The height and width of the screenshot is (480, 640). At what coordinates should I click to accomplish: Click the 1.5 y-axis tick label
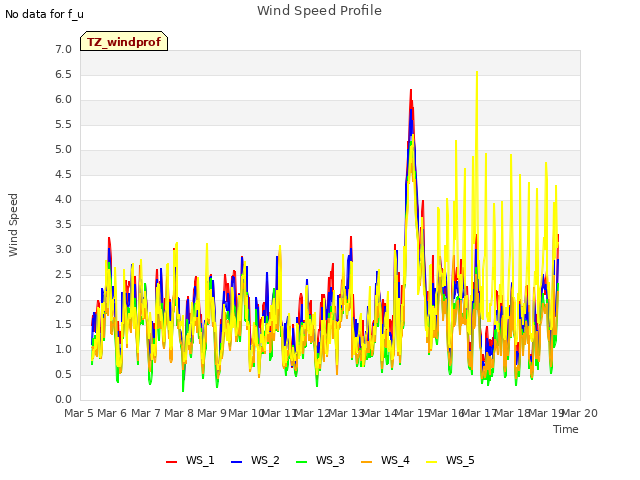point(63,325)
